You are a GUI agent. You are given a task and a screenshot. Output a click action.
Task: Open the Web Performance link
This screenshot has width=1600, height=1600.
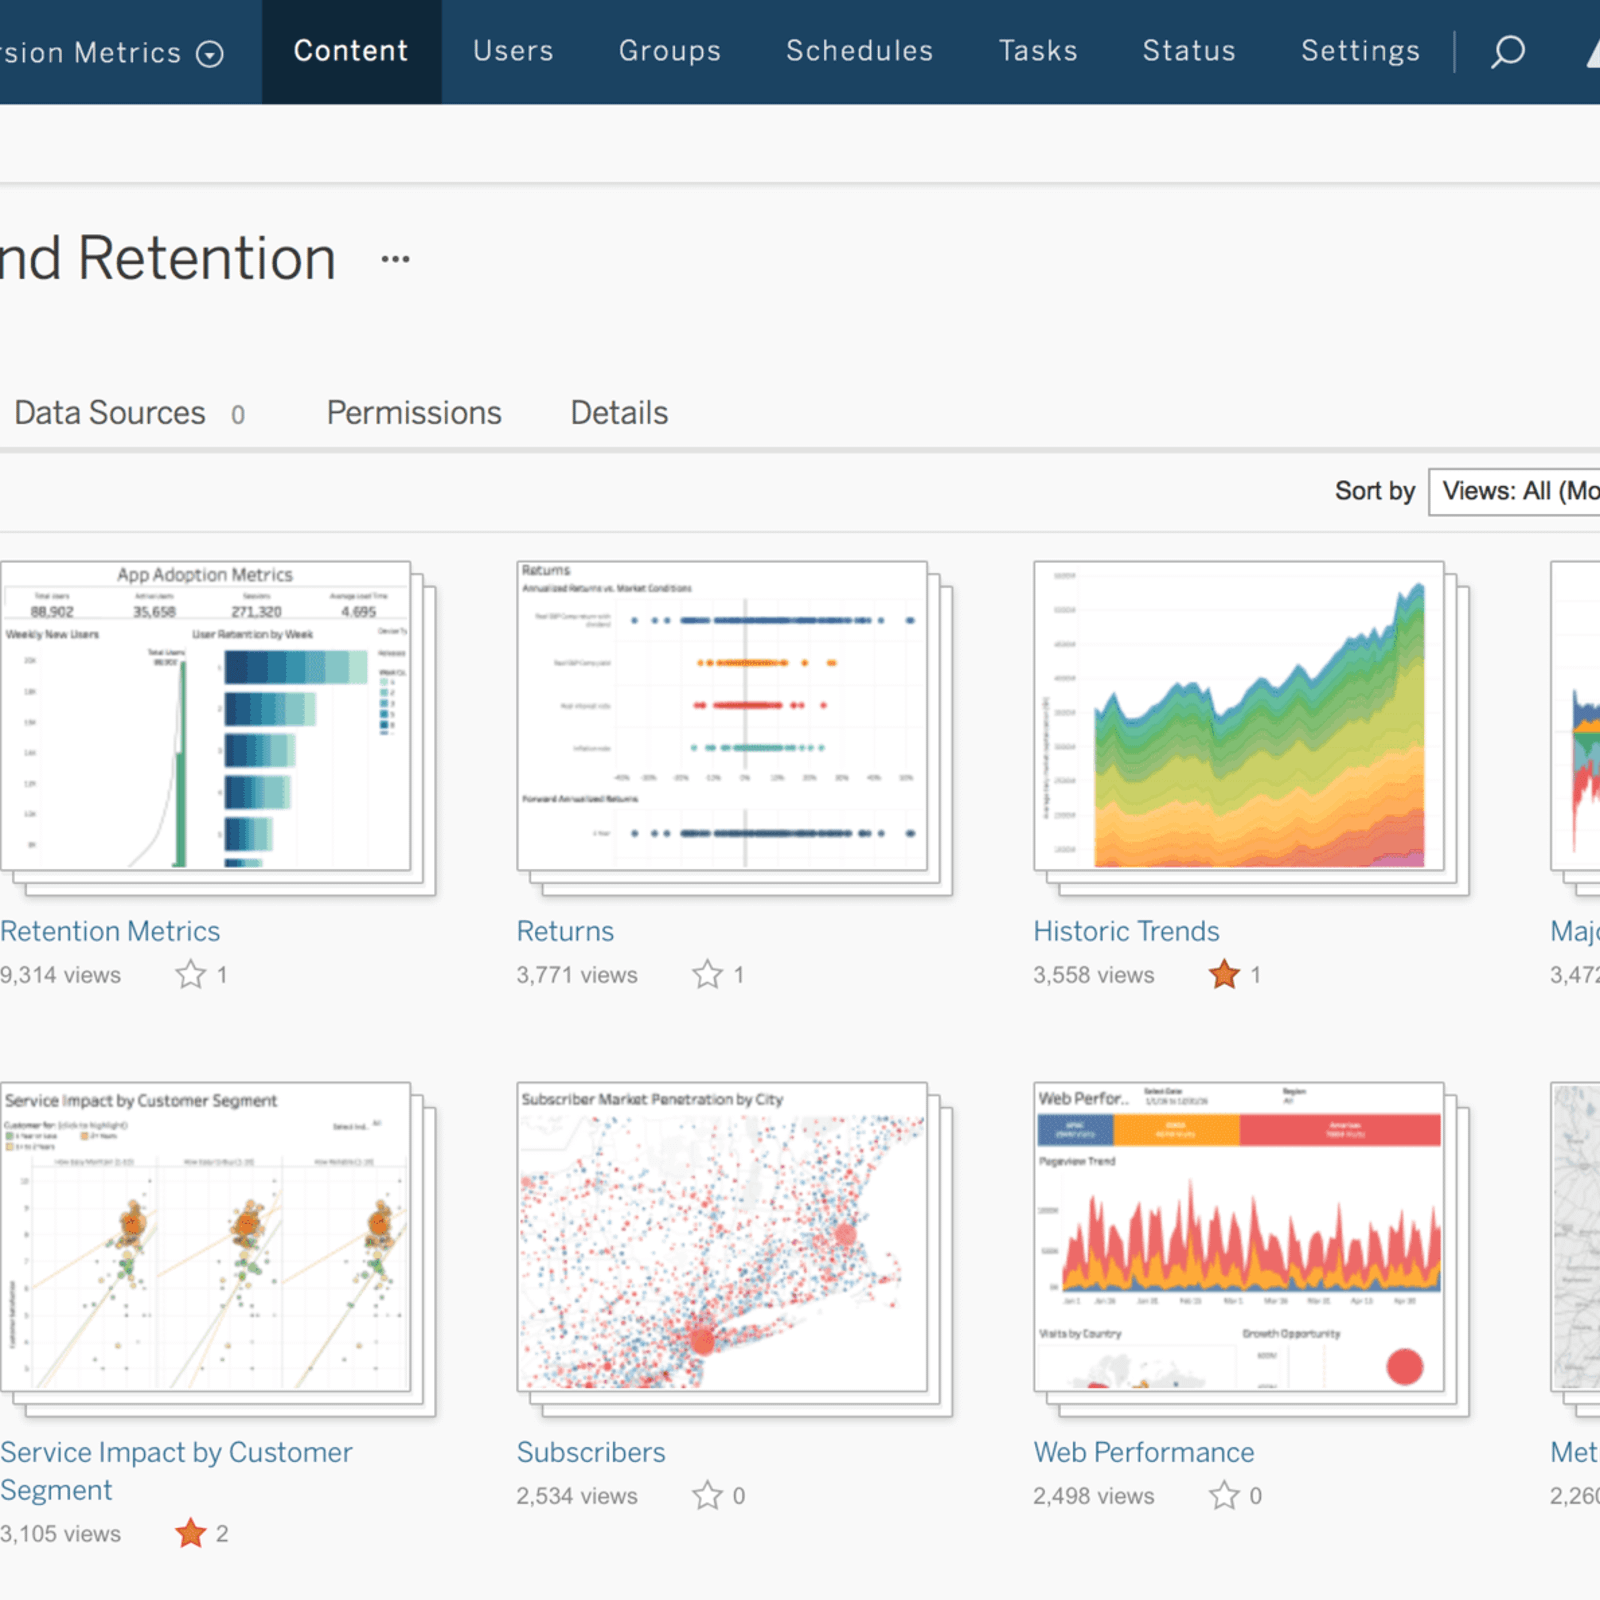click(1143, 1452)
